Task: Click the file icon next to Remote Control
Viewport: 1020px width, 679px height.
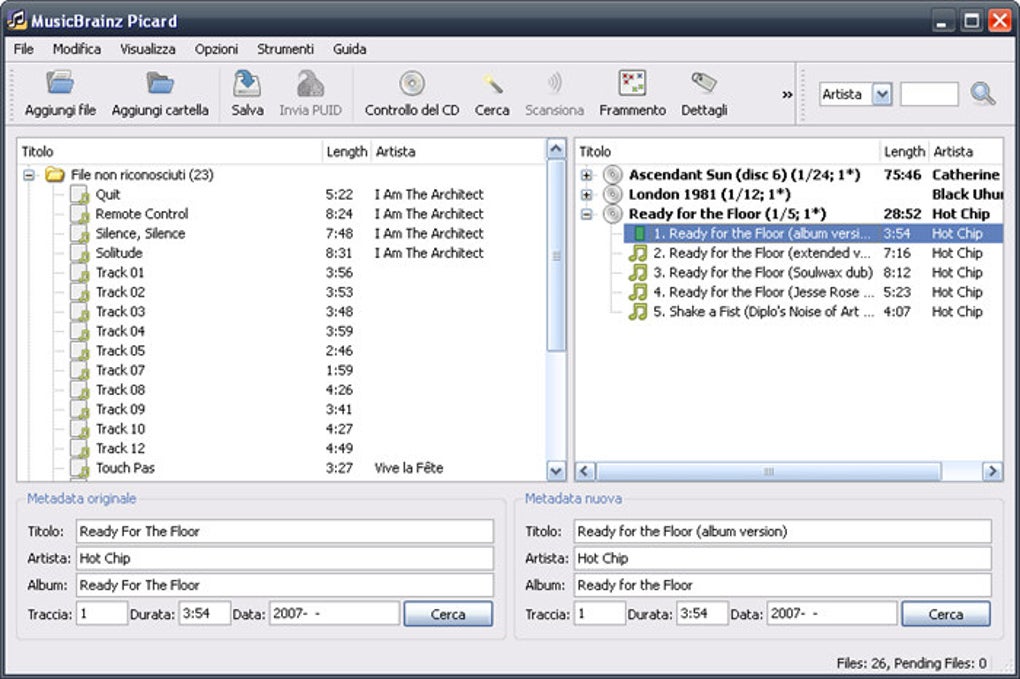Action: tap(79, 214)
